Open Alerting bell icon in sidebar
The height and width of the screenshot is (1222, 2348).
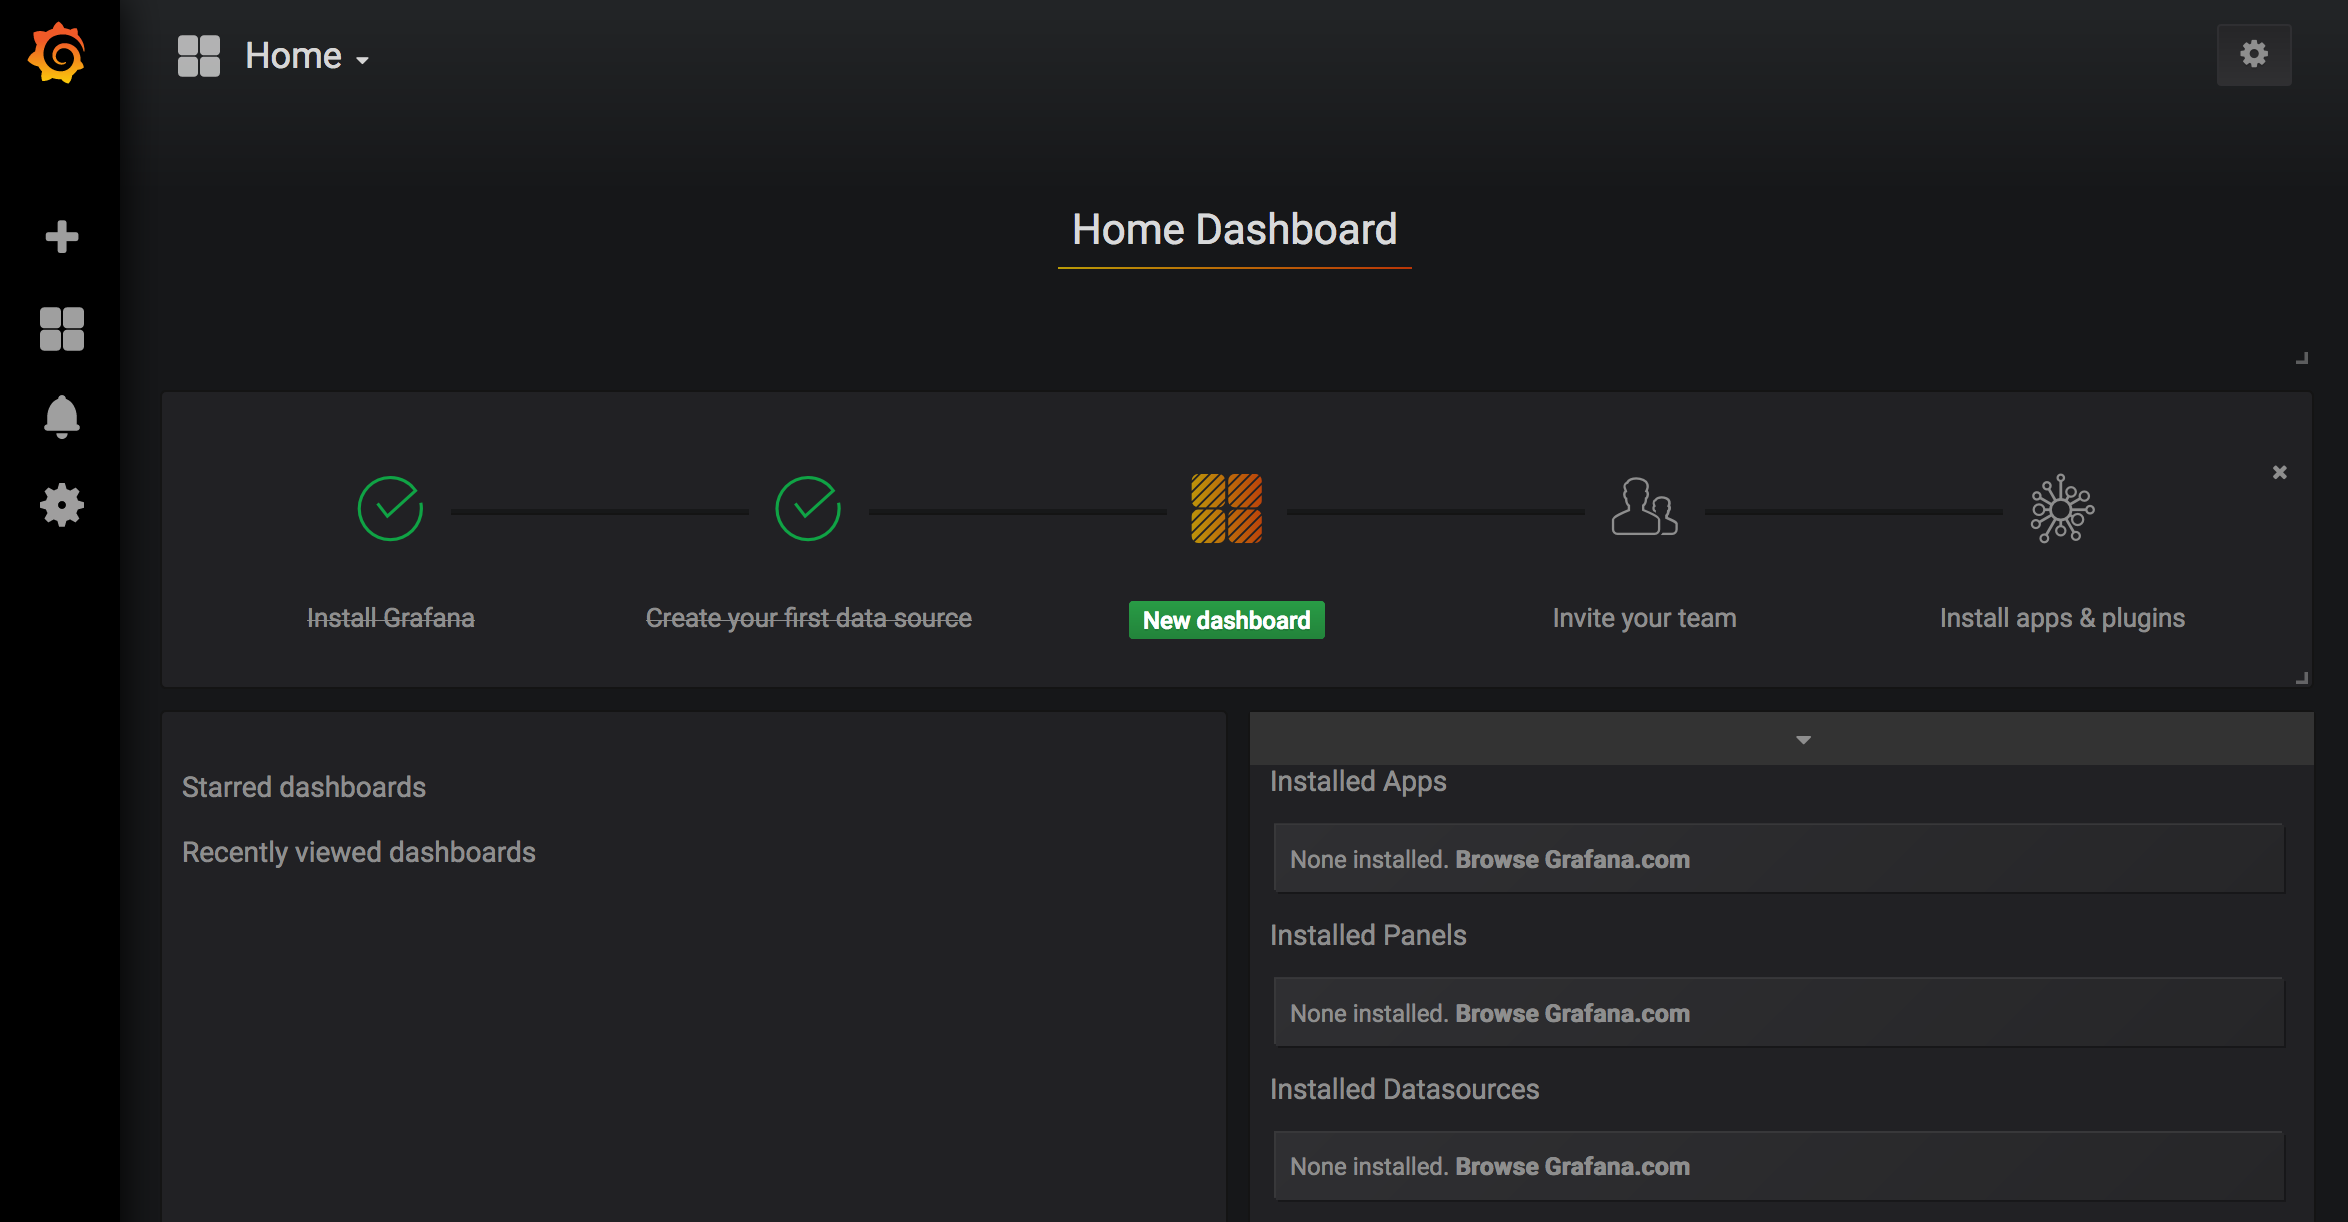tap(61, 417)
